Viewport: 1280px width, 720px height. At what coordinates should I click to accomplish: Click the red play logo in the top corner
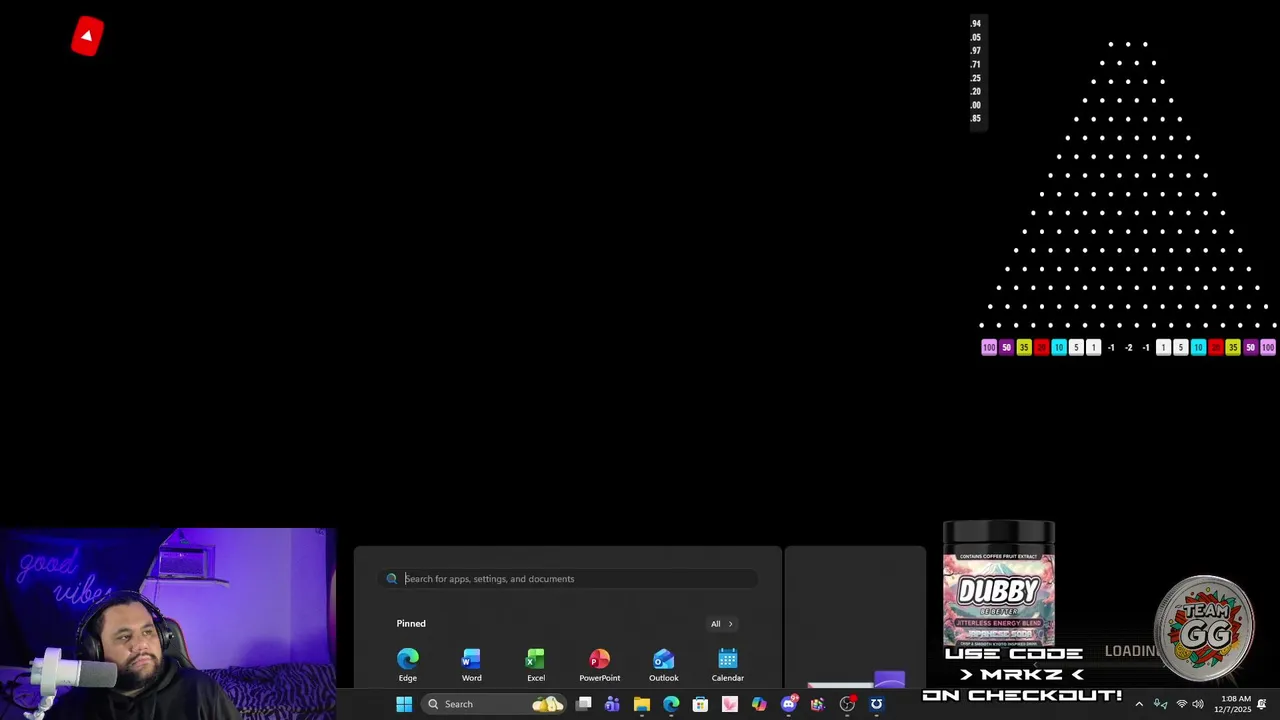87,36
